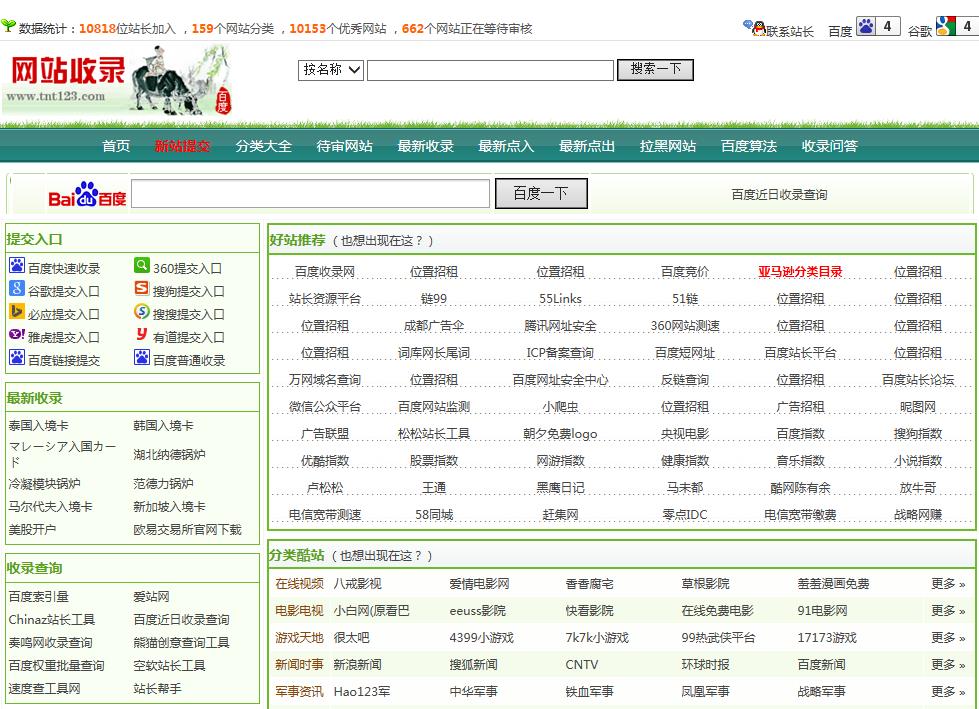
Task: Open the 微信公众平台 link
Action: (325, 406)
